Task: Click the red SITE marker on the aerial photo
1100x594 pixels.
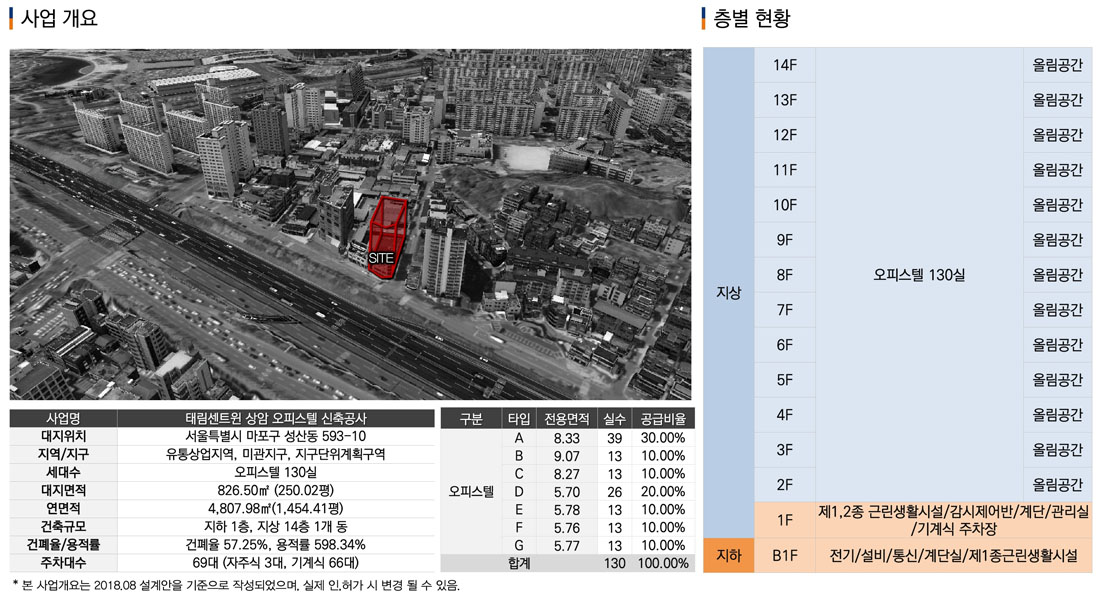Action: (387, 239)
